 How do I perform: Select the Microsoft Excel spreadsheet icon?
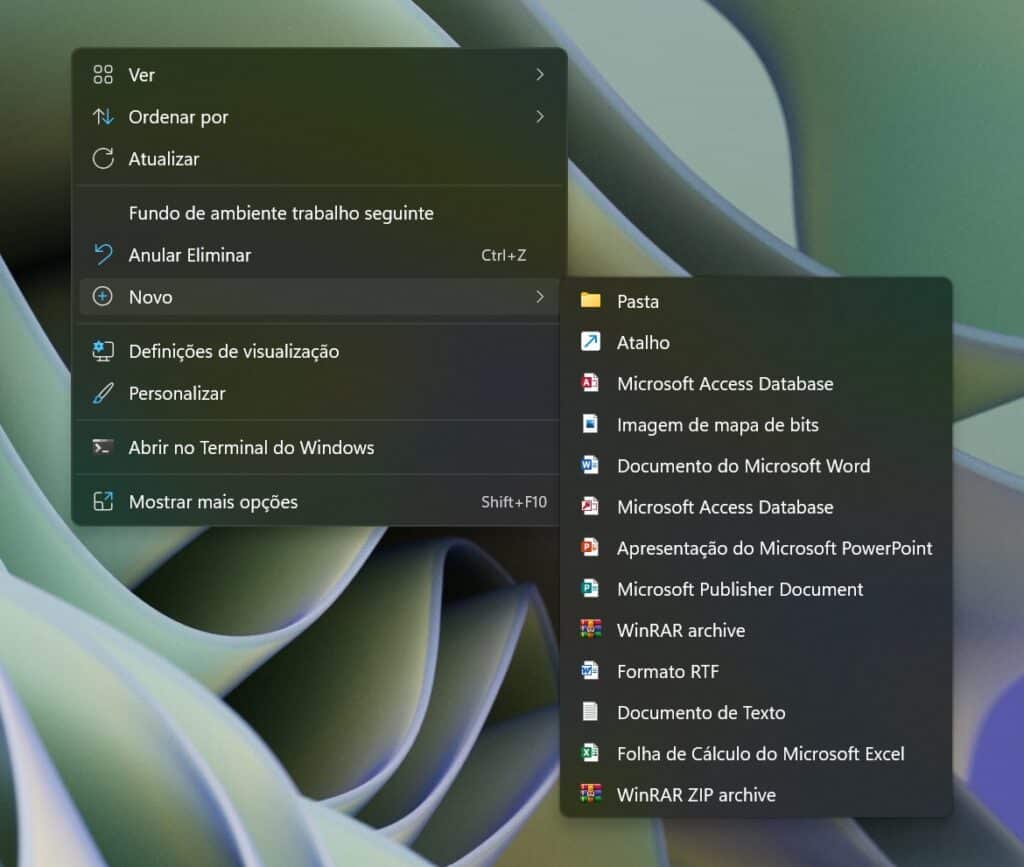589,754
